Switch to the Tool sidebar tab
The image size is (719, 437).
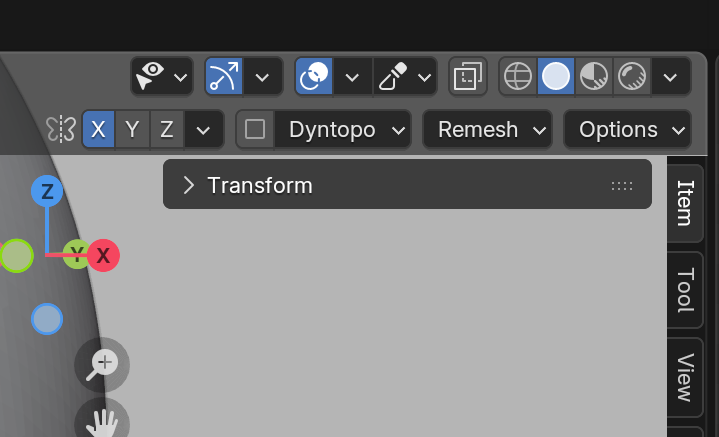coord(685,290)
